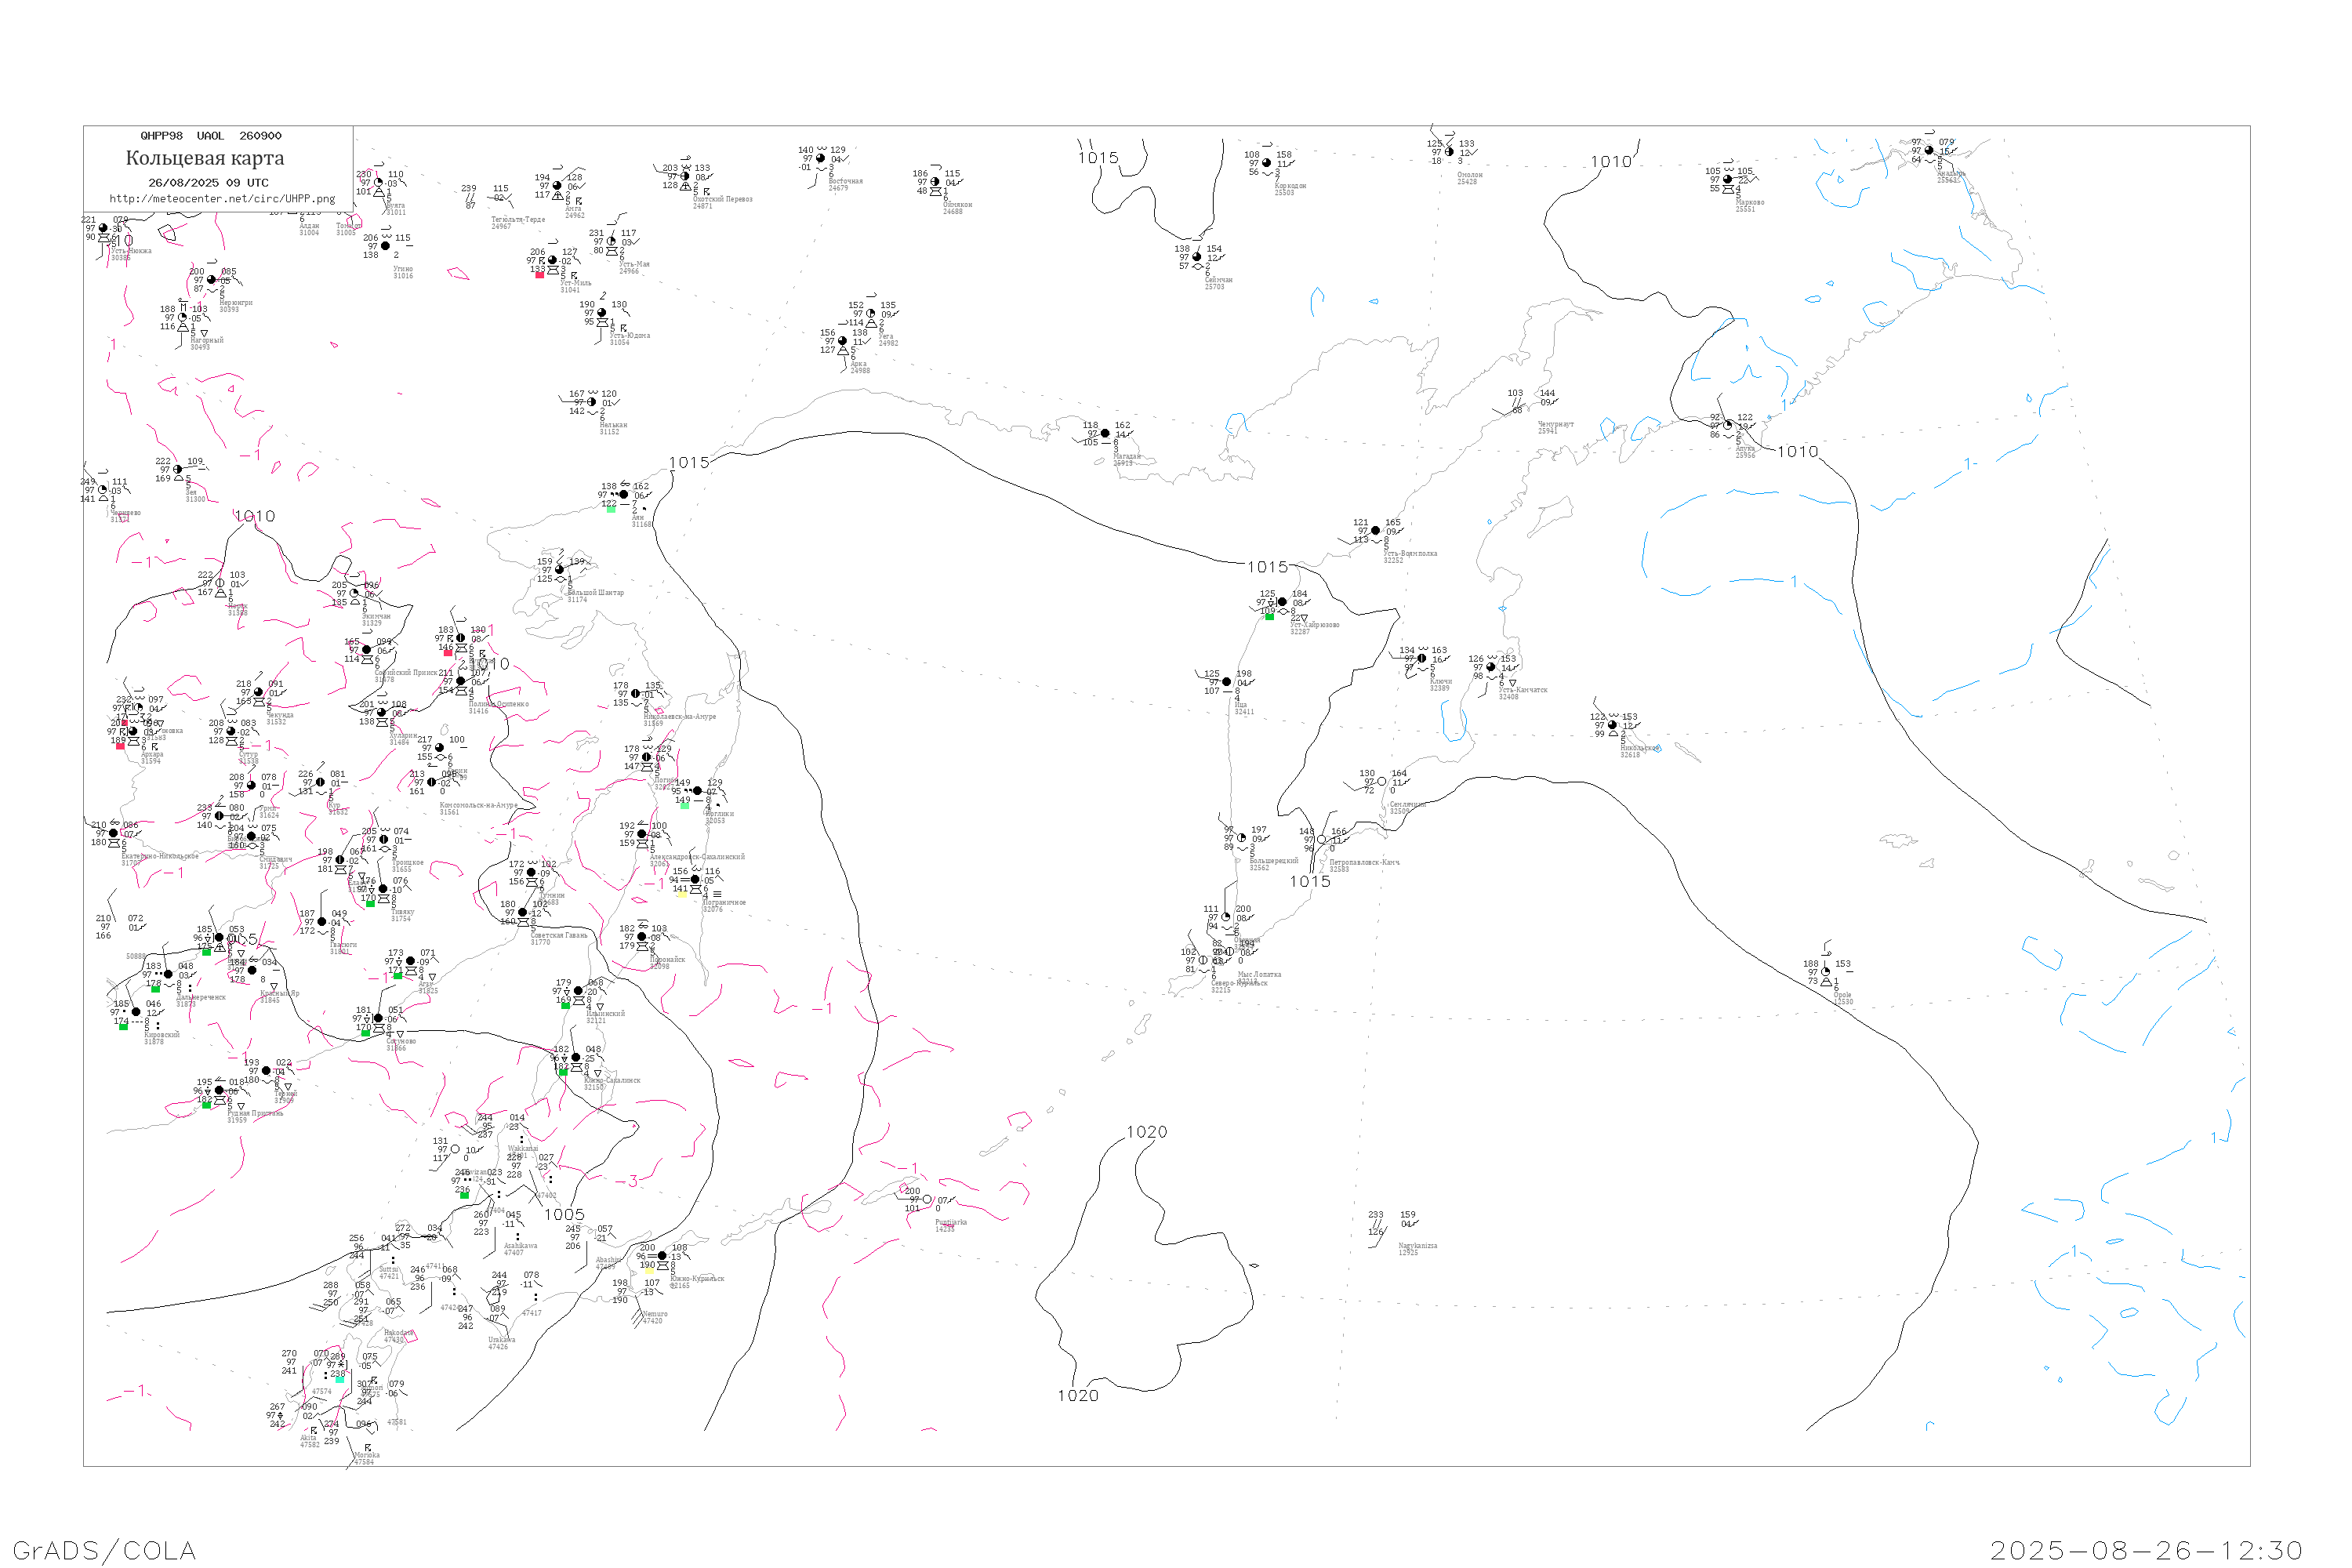Click the filled station circle at Угино 31016
The image size is (2352, 1568).
386,246
